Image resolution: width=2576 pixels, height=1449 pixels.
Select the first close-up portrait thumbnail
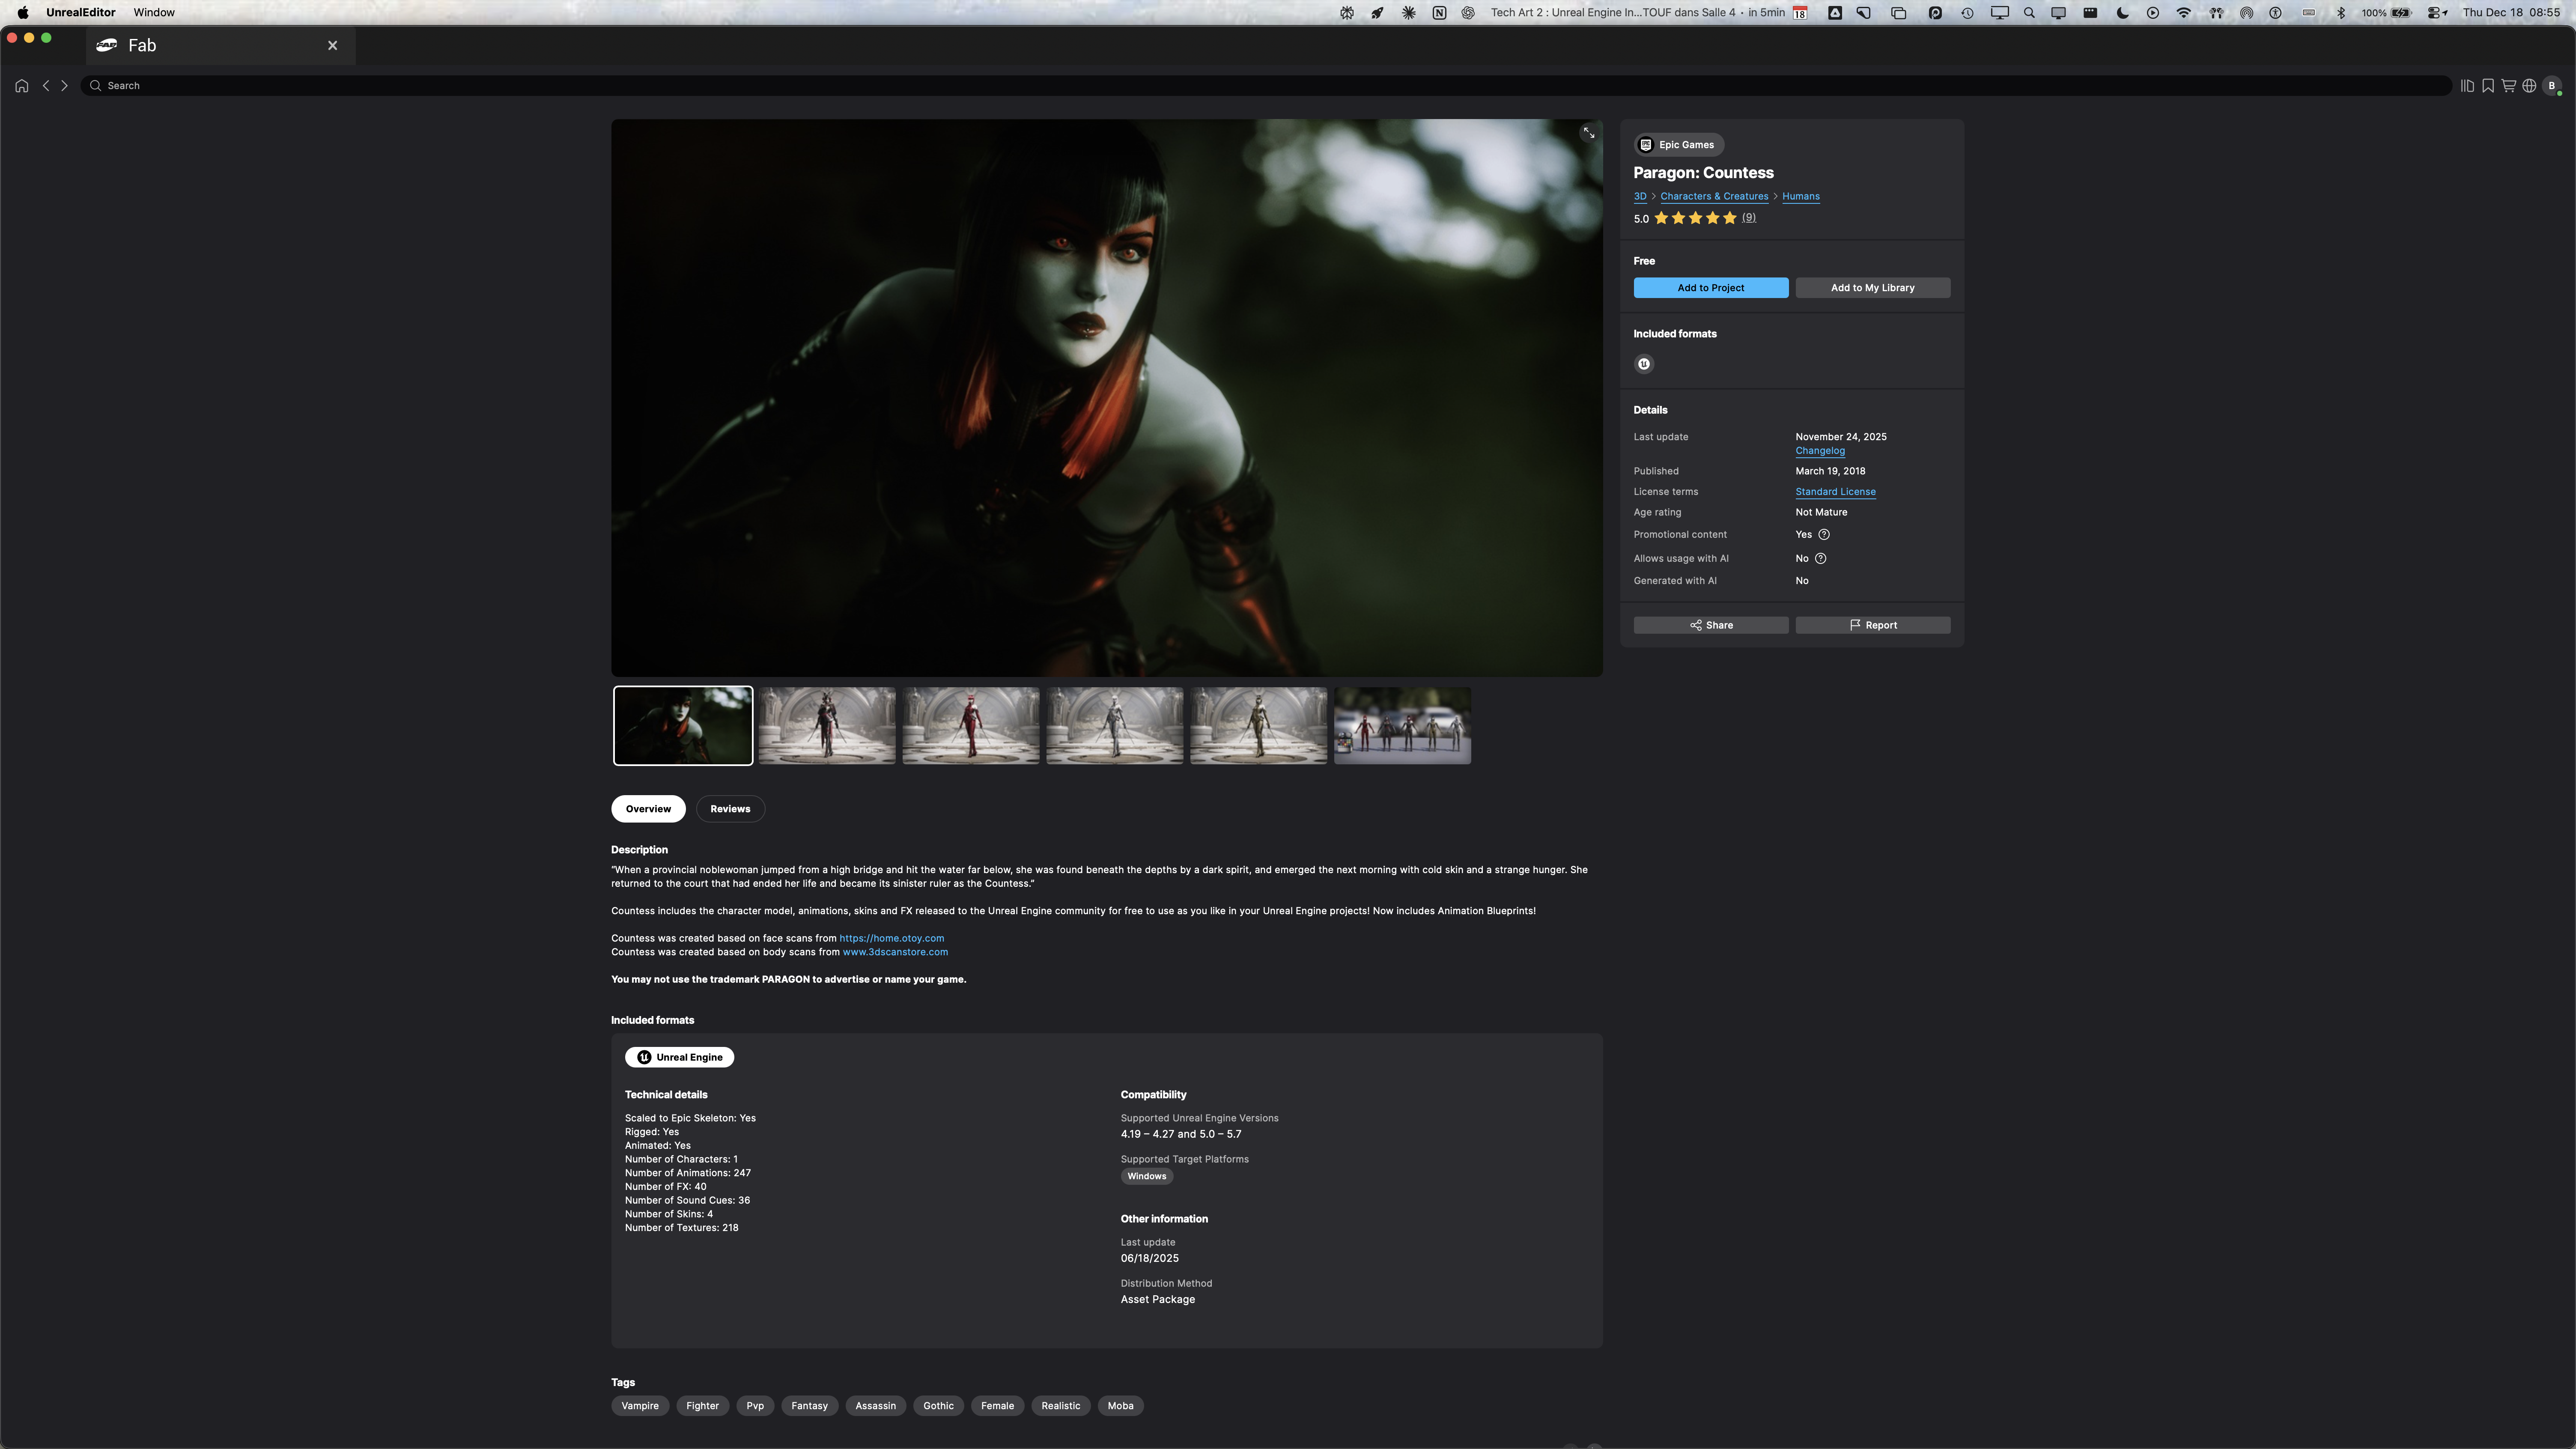683,726
